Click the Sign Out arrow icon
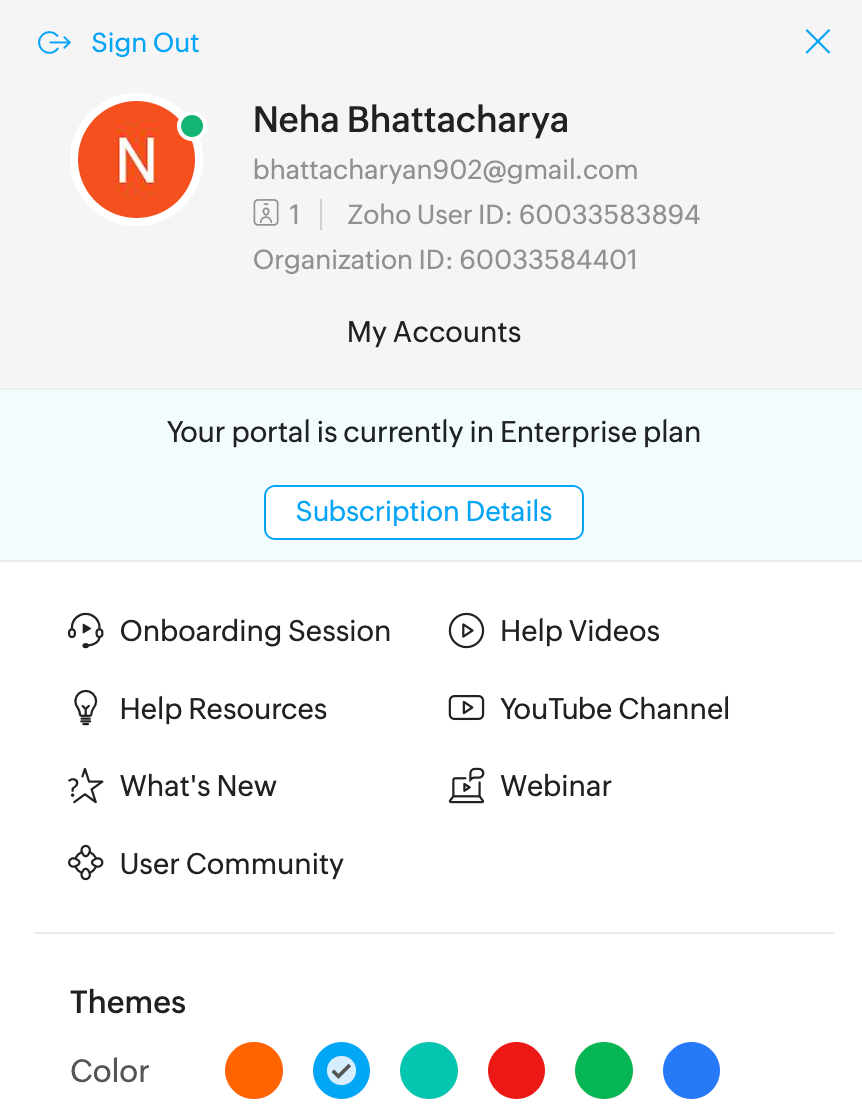Viewport: 862px width, 1105px height. [x=54, y=43]
